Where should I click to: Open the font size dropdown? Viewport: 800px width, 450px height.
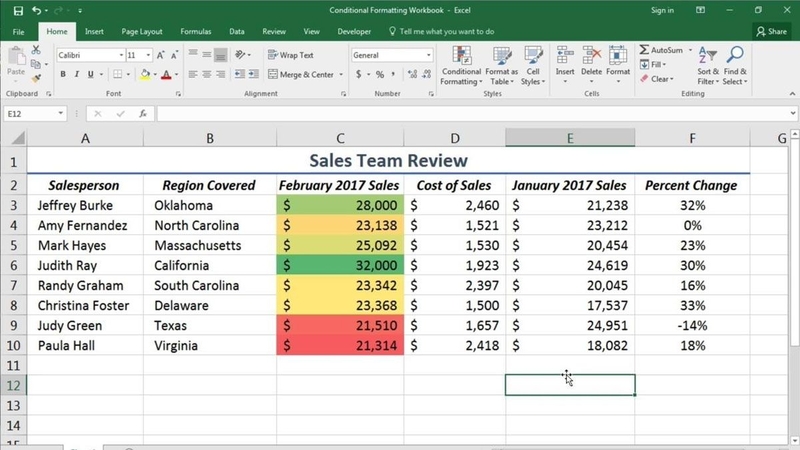click(148, 55)
